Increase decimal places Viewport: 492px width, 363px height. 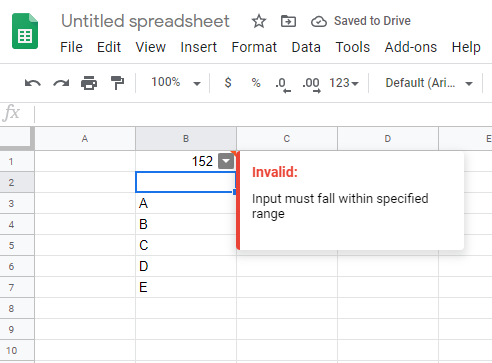click(311, 85)
